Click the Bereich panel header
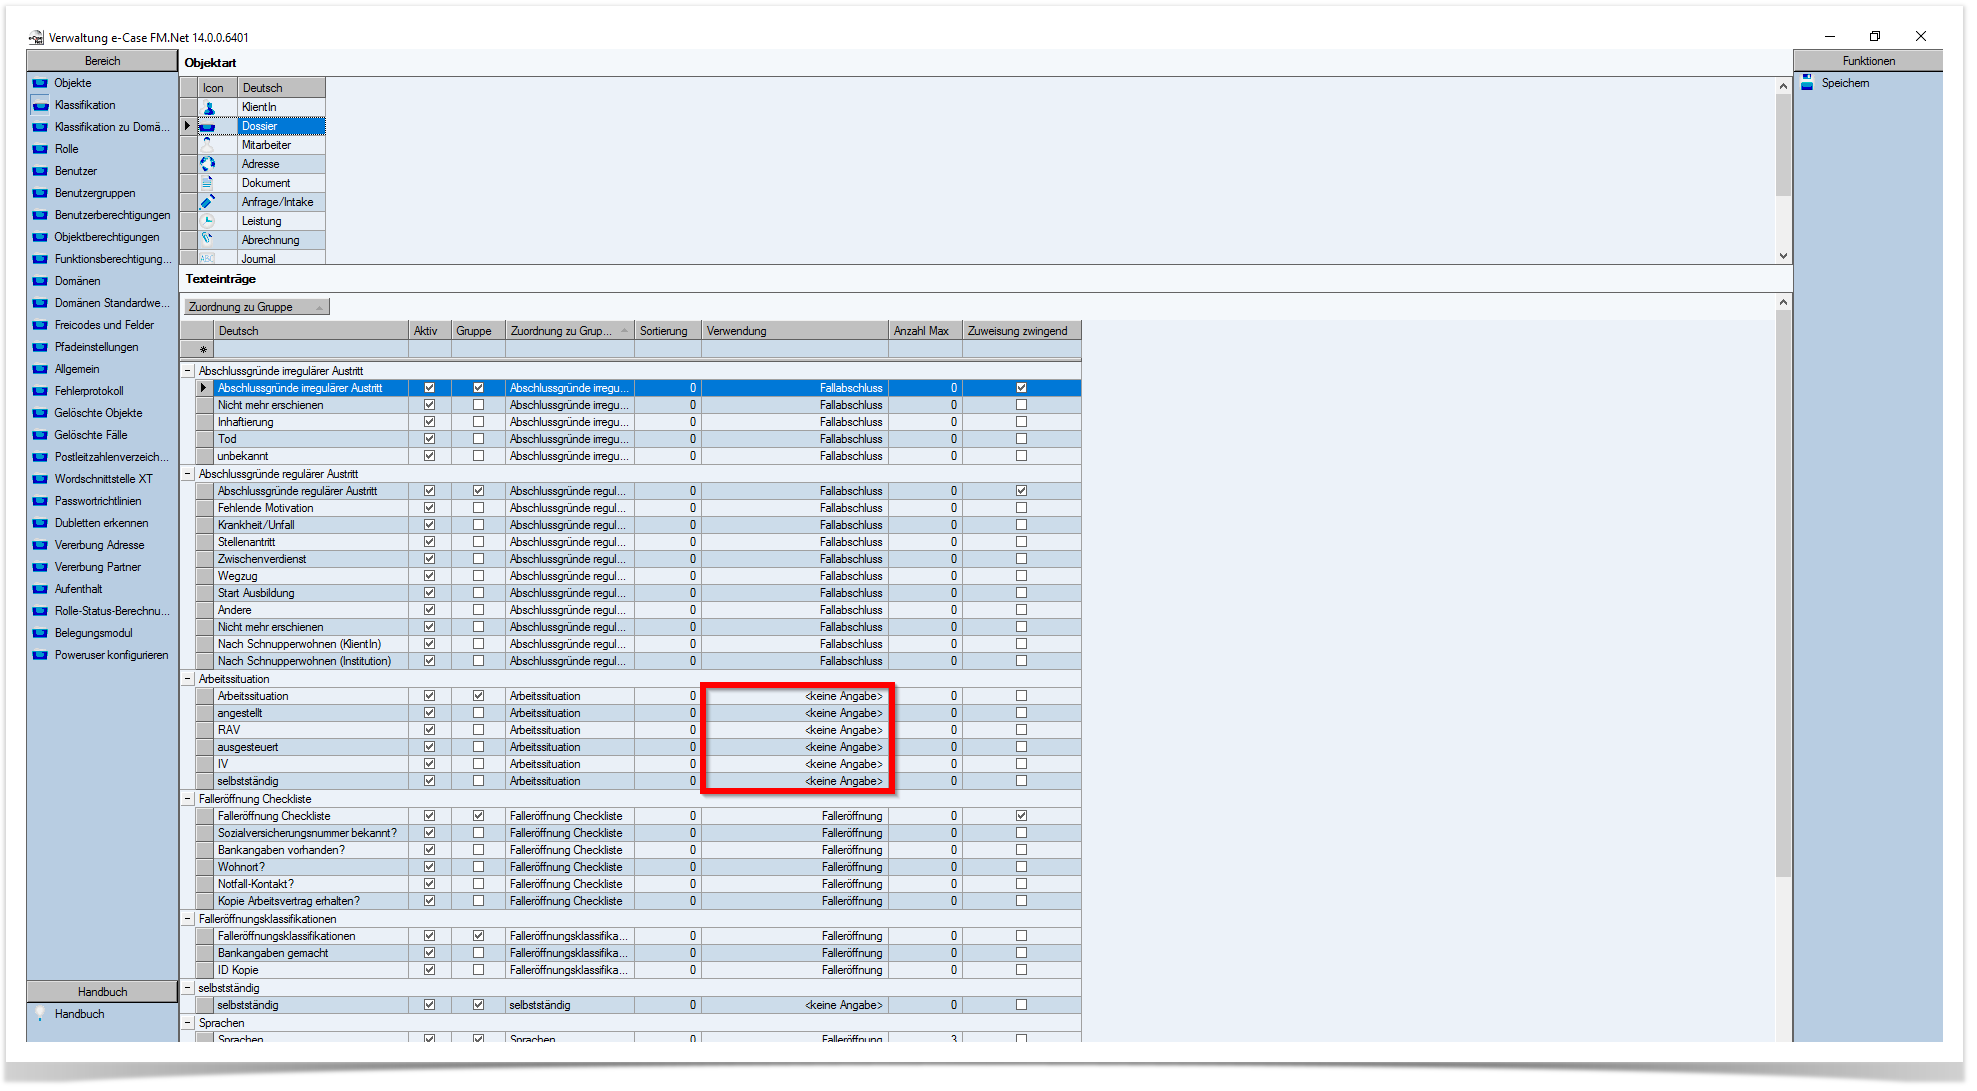The height and width of the screenshot is (1091, 1977). coord(102,61)
